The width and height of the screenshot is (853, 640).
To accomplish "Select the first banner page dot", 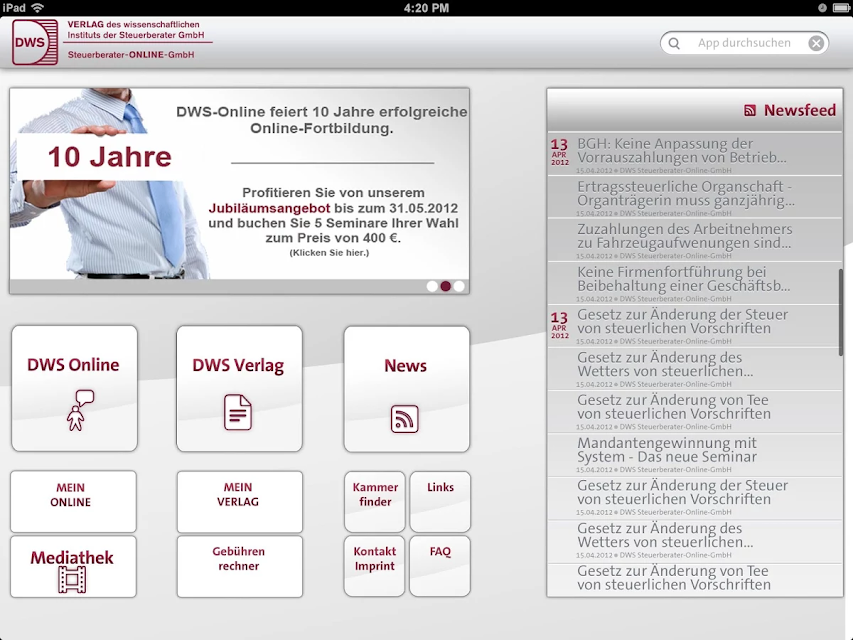I will pyautogui.click(x=432, y=286).
